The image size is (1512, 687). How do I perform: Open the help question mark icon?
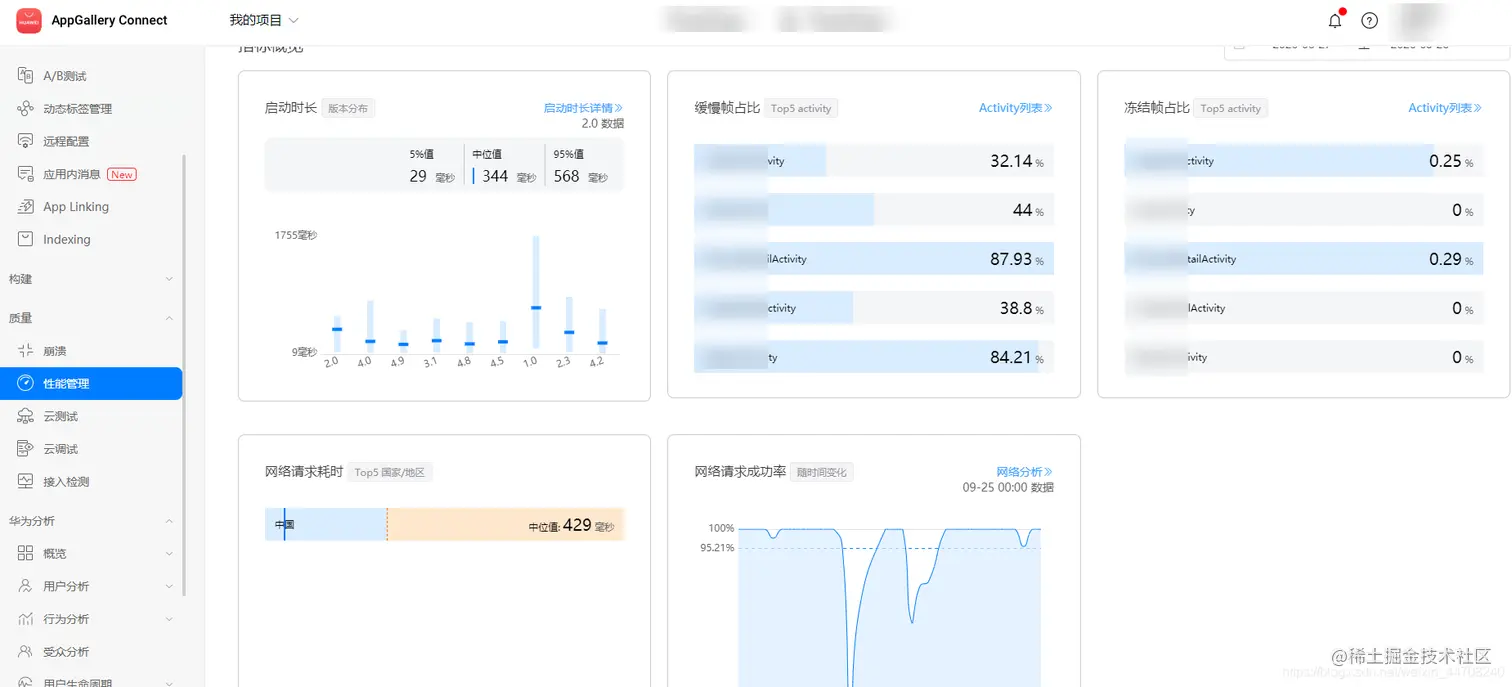[x=1370, y=21]
